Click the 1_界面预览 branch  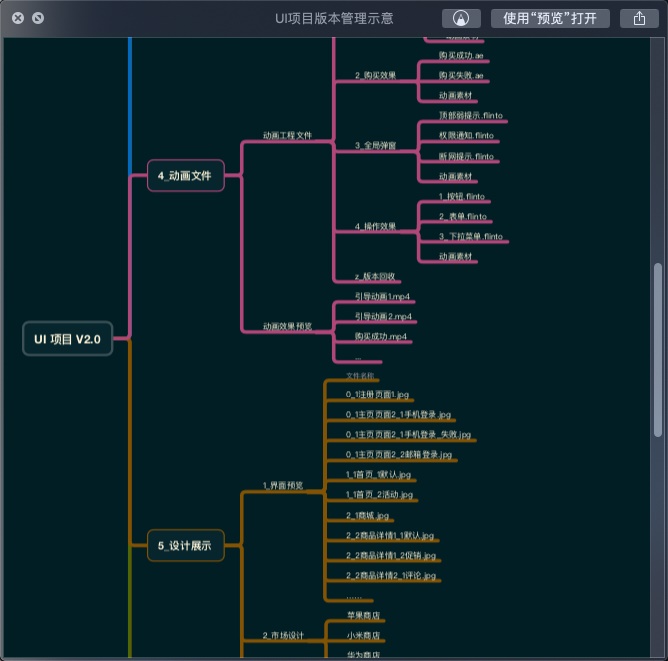[x=283, y=486]
